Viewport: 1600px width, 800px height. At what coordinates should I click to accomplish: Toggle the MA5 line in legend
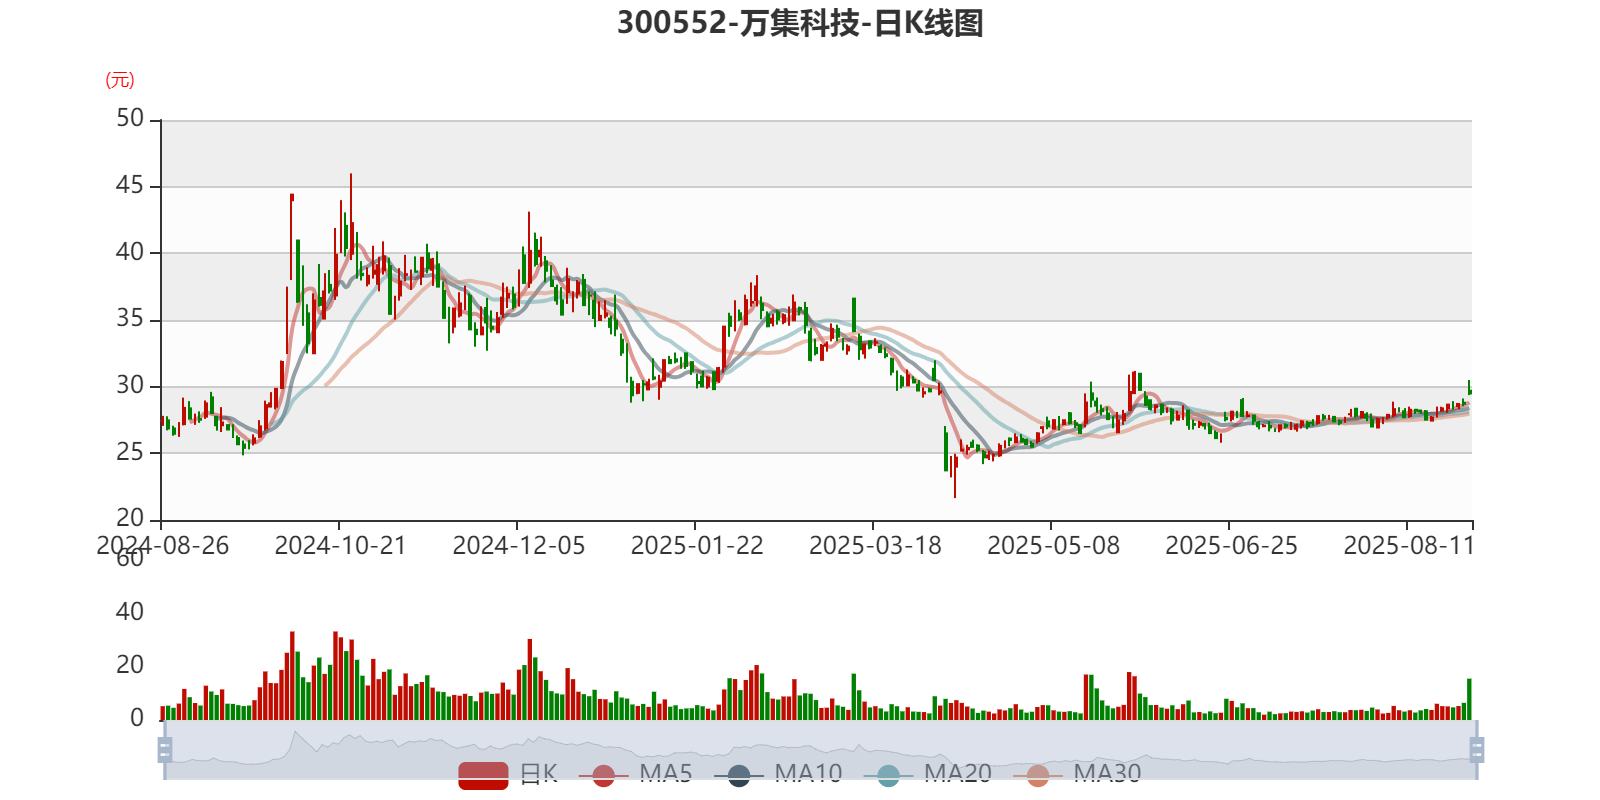coord(635,774)
